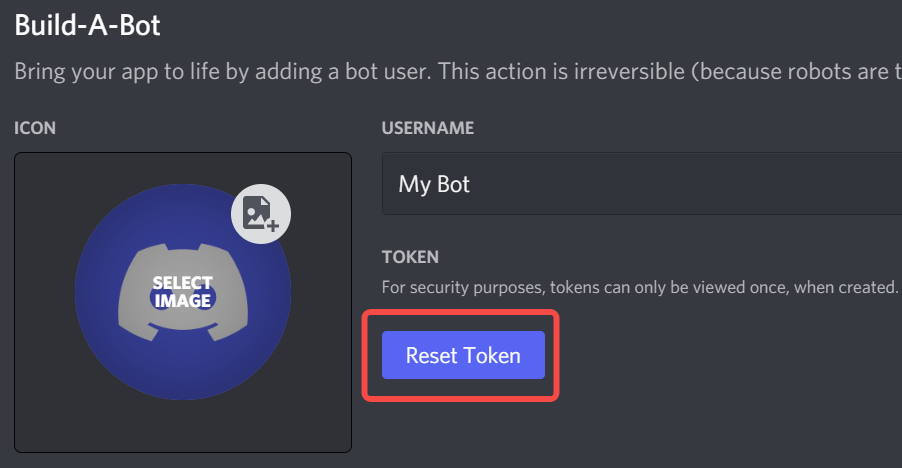The height and width of the screenshot is (468, 902).
Task: Focus the My Bot username field
Action: tap(641, 184)
